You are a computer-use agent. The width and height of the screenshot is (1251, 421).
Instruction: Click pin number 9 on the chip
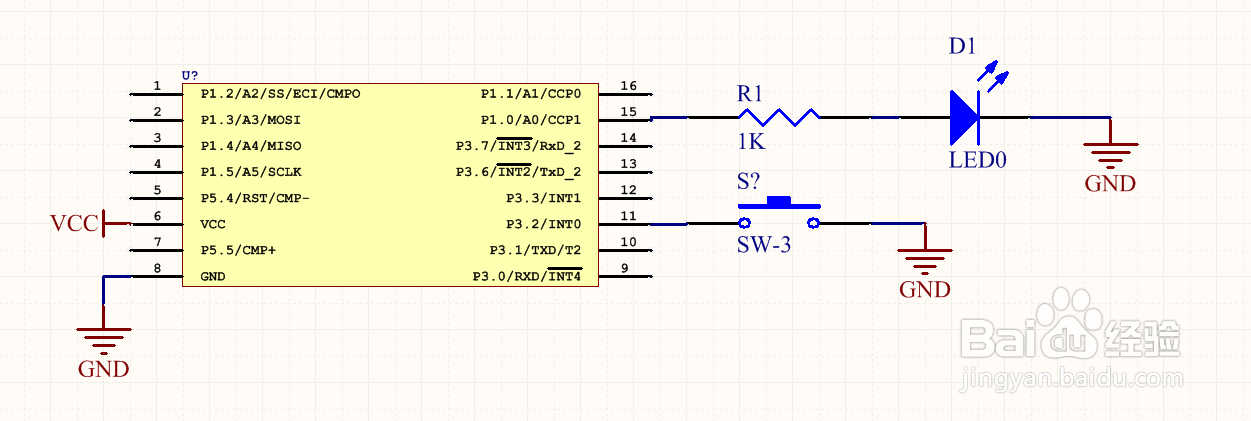point(623,268)
